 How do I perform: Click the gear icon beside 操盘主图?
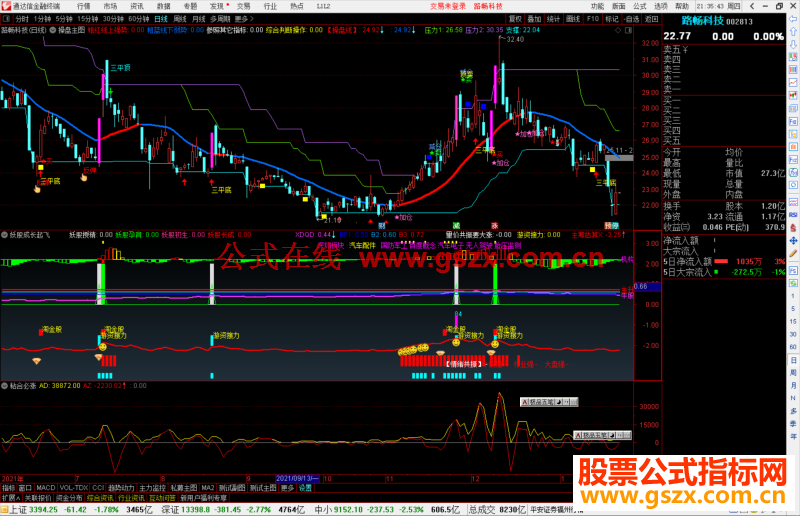53,30
